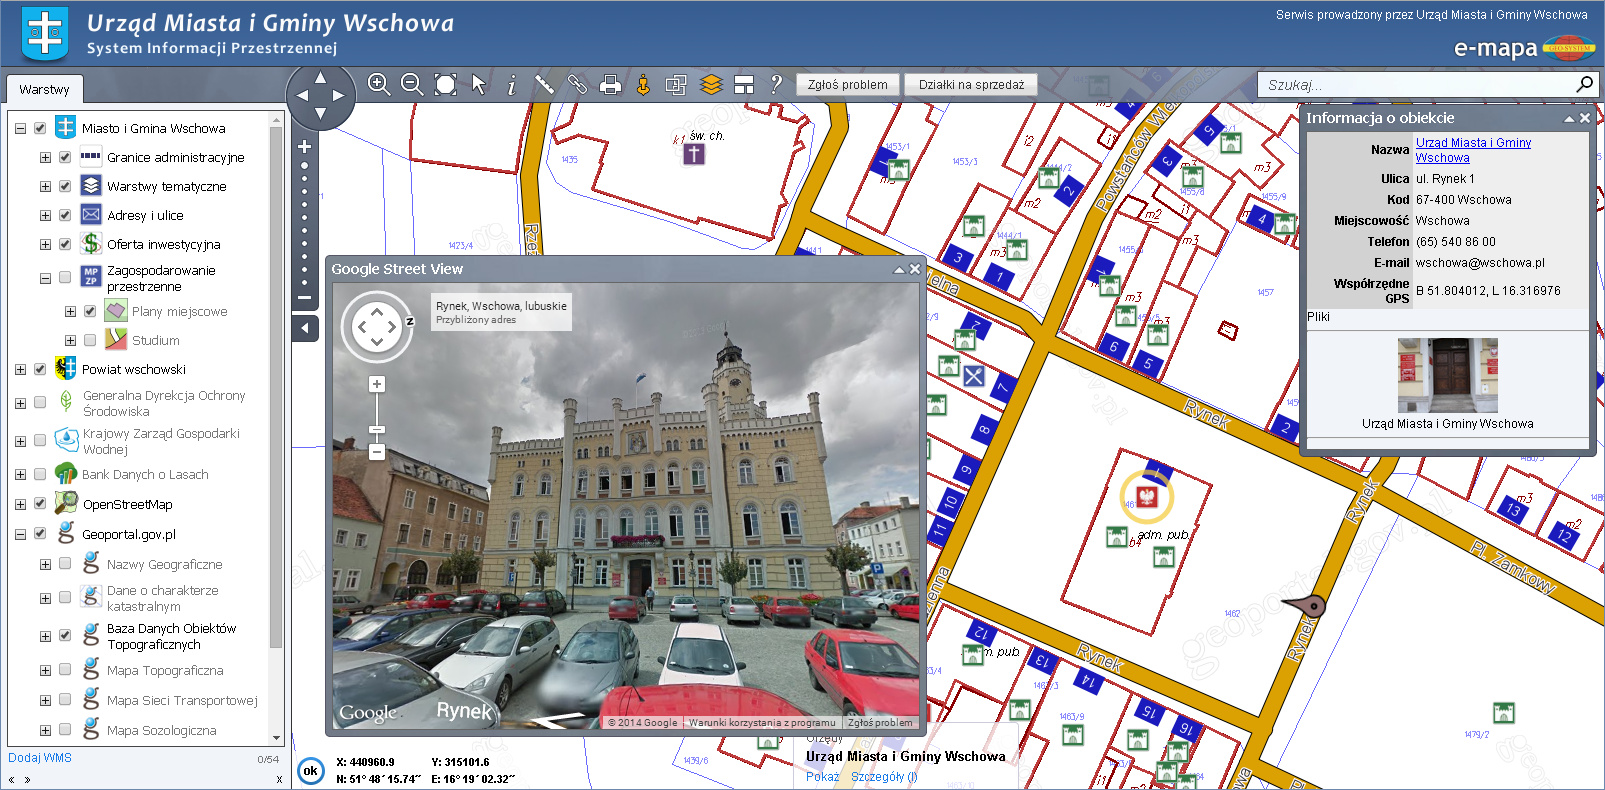The width and height of the screenshot is (1605, 790).
Task: Open the help question mark
Action: coord(776,85)
